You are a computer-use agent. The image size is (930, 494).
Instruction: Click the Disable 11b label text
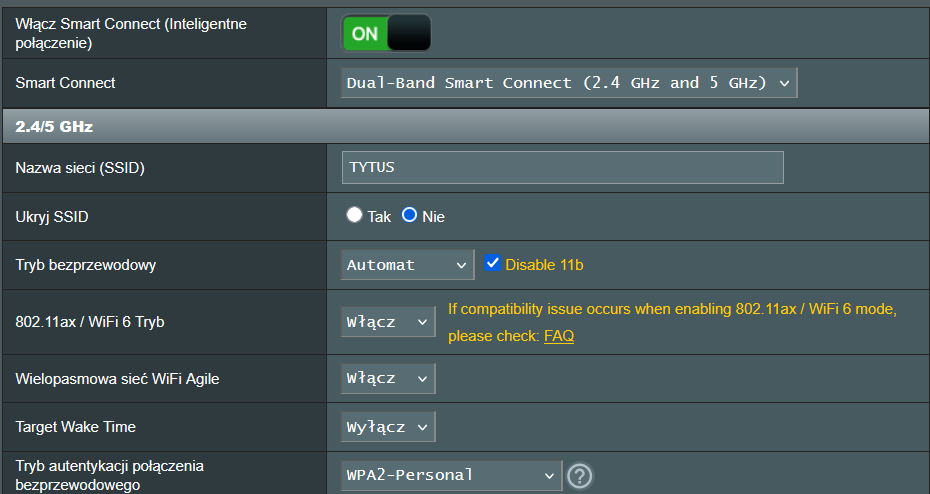[544, 265]
